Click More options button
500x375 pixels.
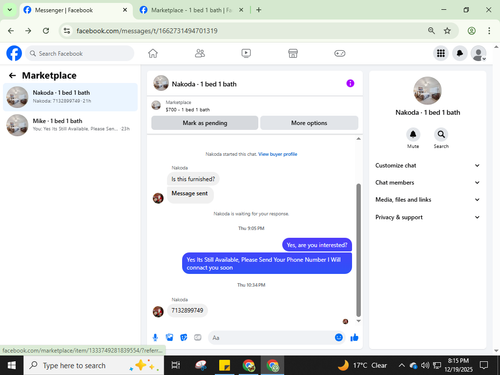pyautogui.click(x=309, y=123)
